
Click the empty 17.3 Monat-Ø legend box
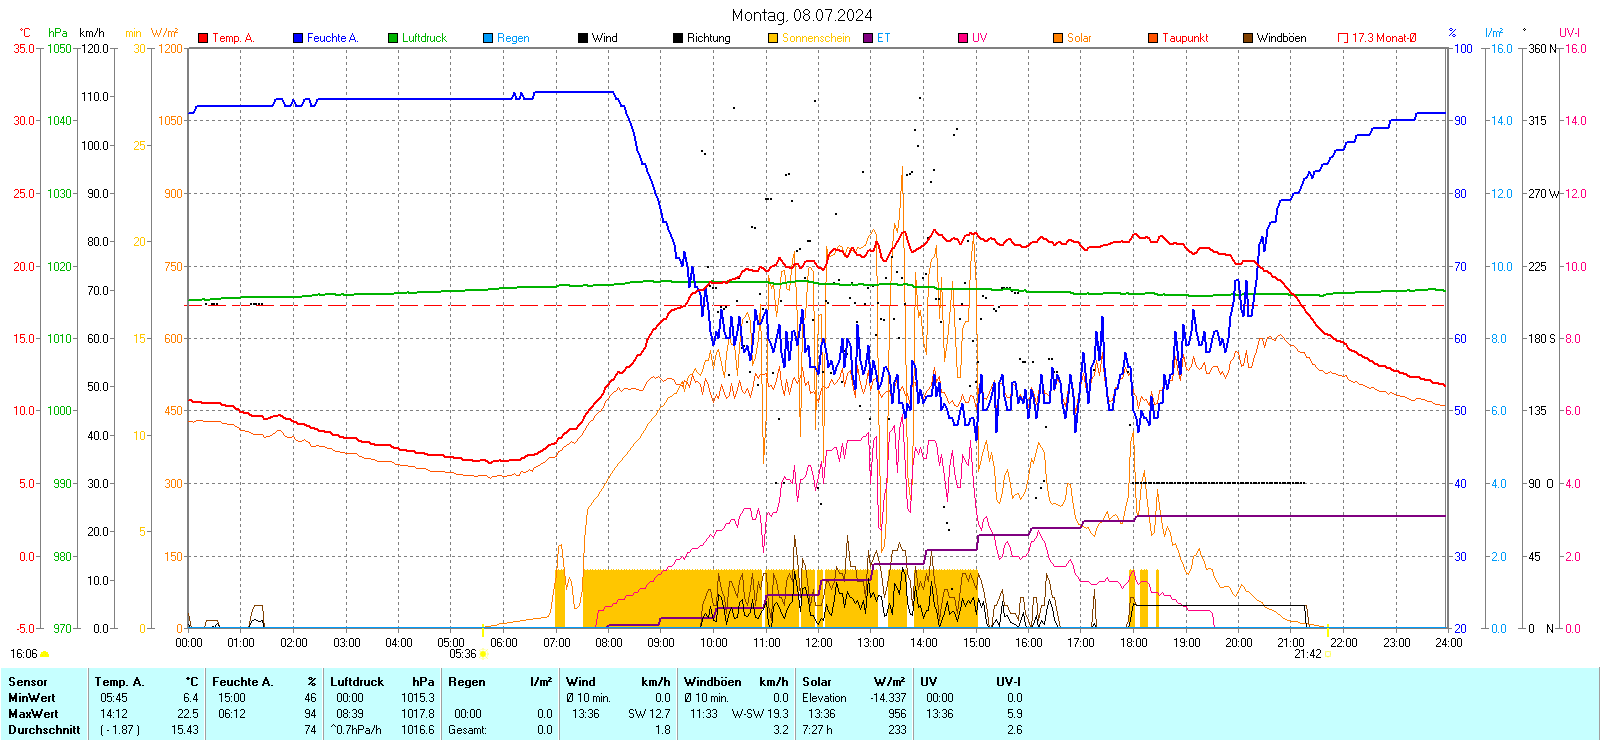(1343, 38)
